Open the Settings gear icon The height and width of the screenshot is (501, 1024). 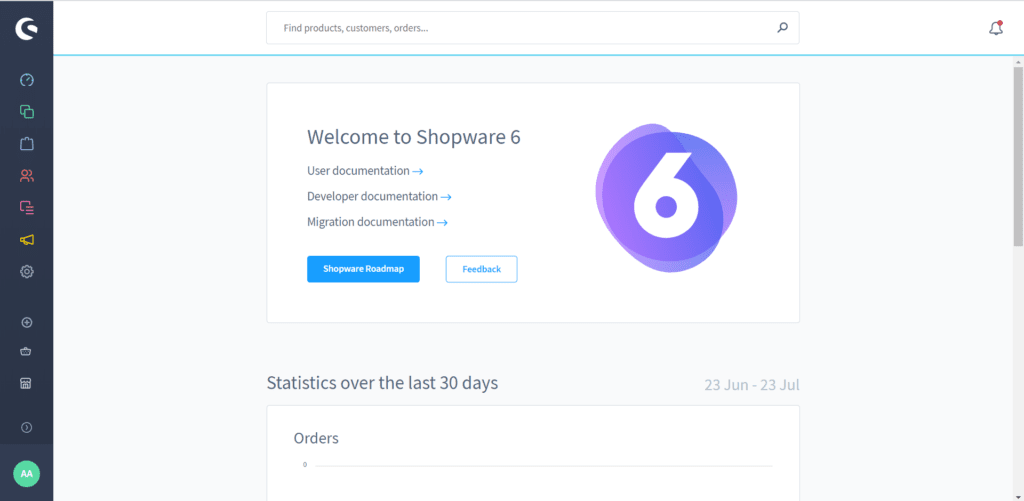pyautogui.click(x=27, y=271)
